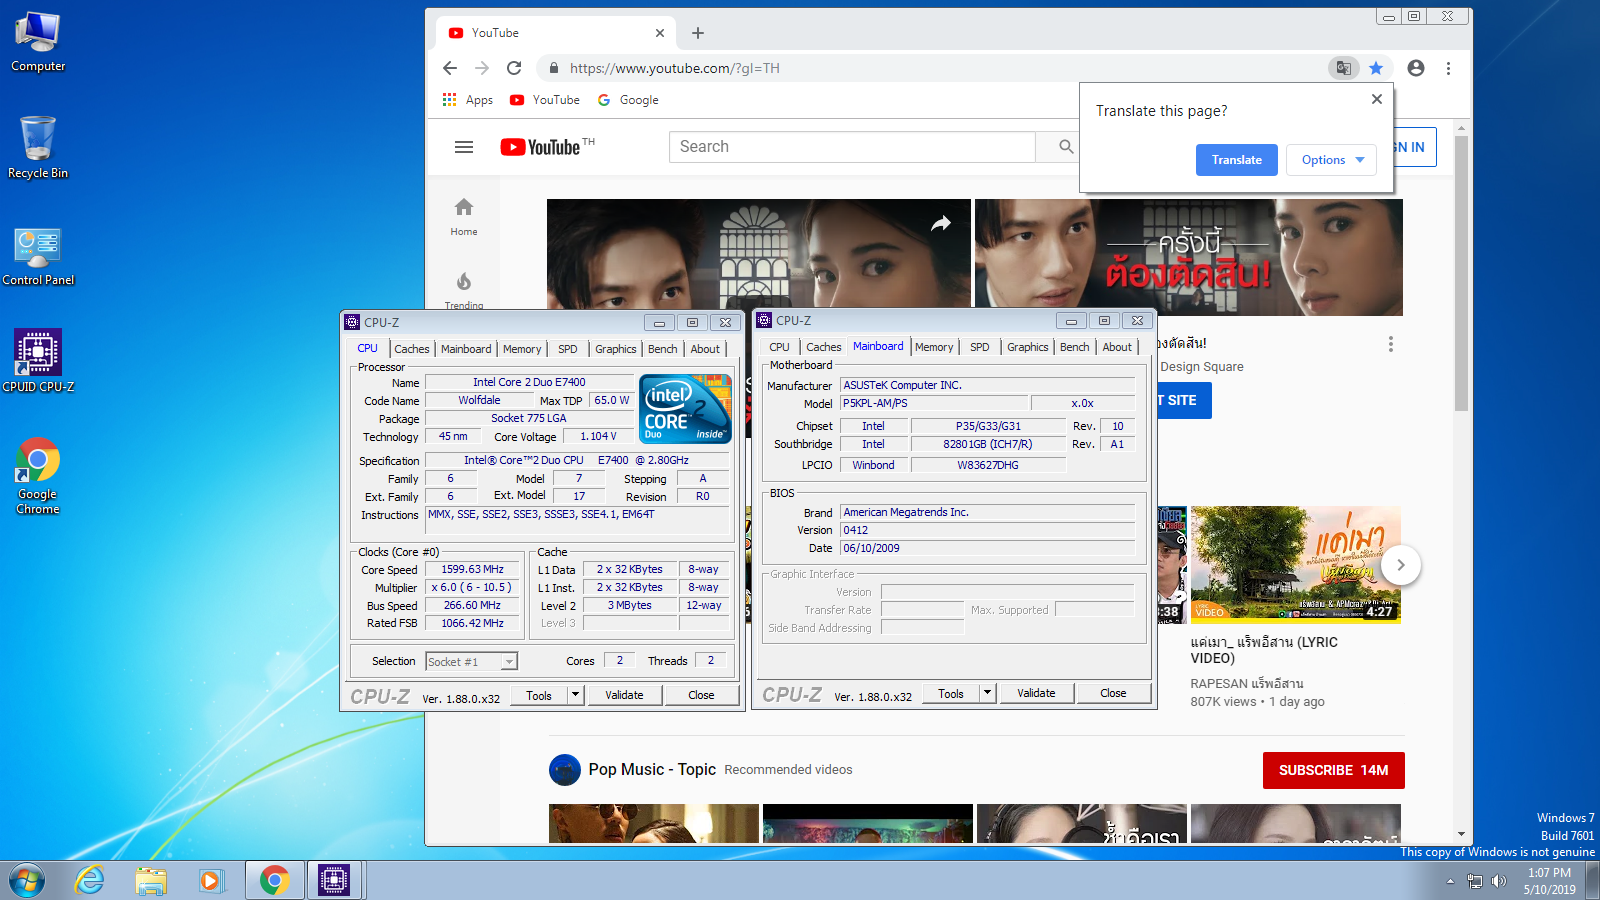Switch to Chrome via the taskbar button

(x=275, y=881)
